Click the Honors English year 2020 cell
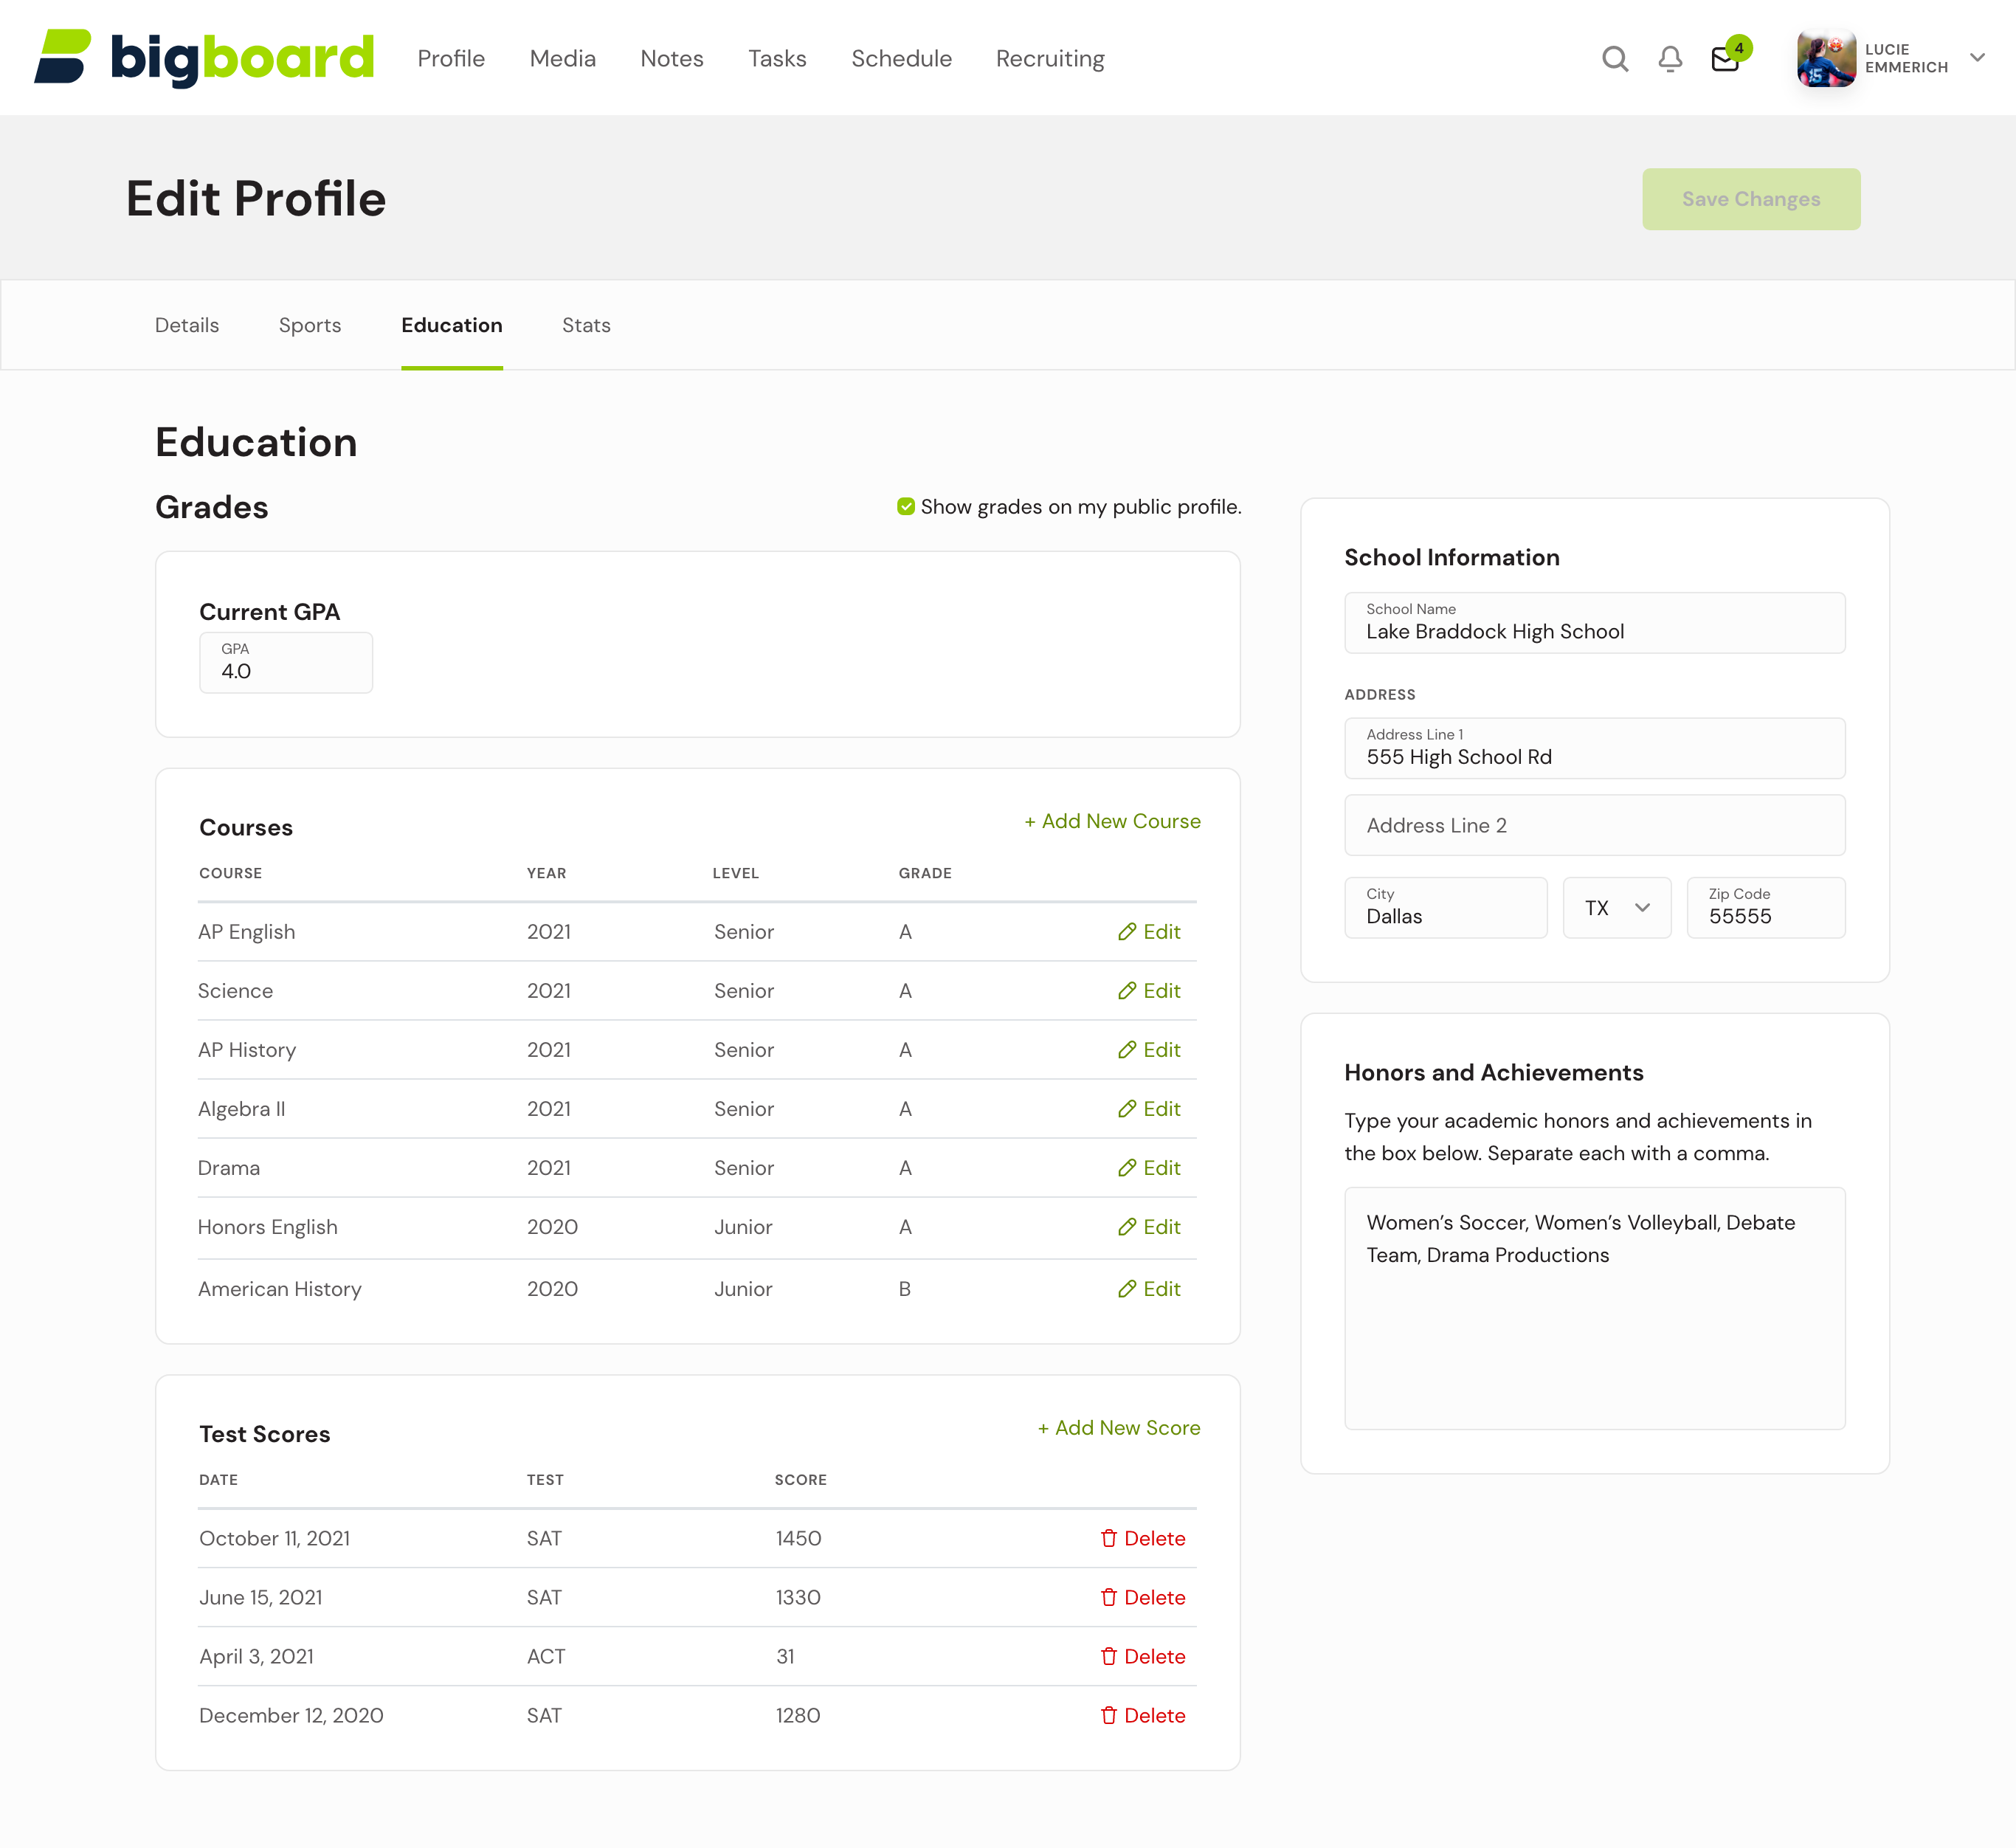The image size is (2016, 1848). (x=552, y=1227)
